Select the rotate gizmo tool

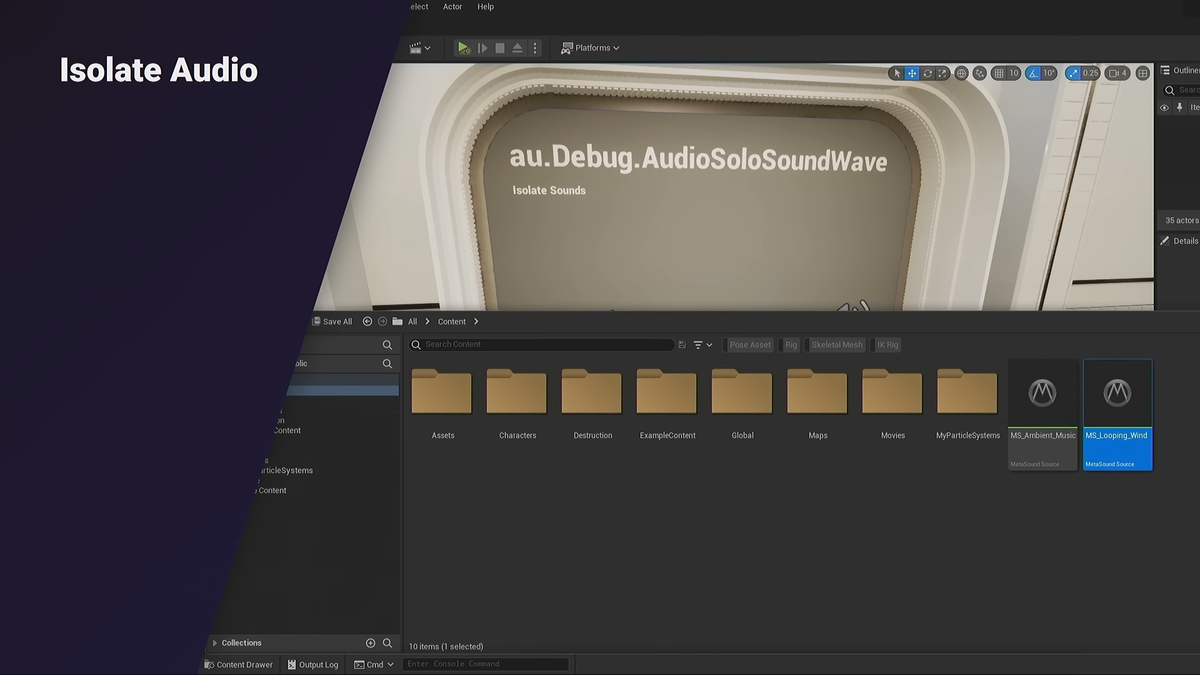click(x=927, y=73)
